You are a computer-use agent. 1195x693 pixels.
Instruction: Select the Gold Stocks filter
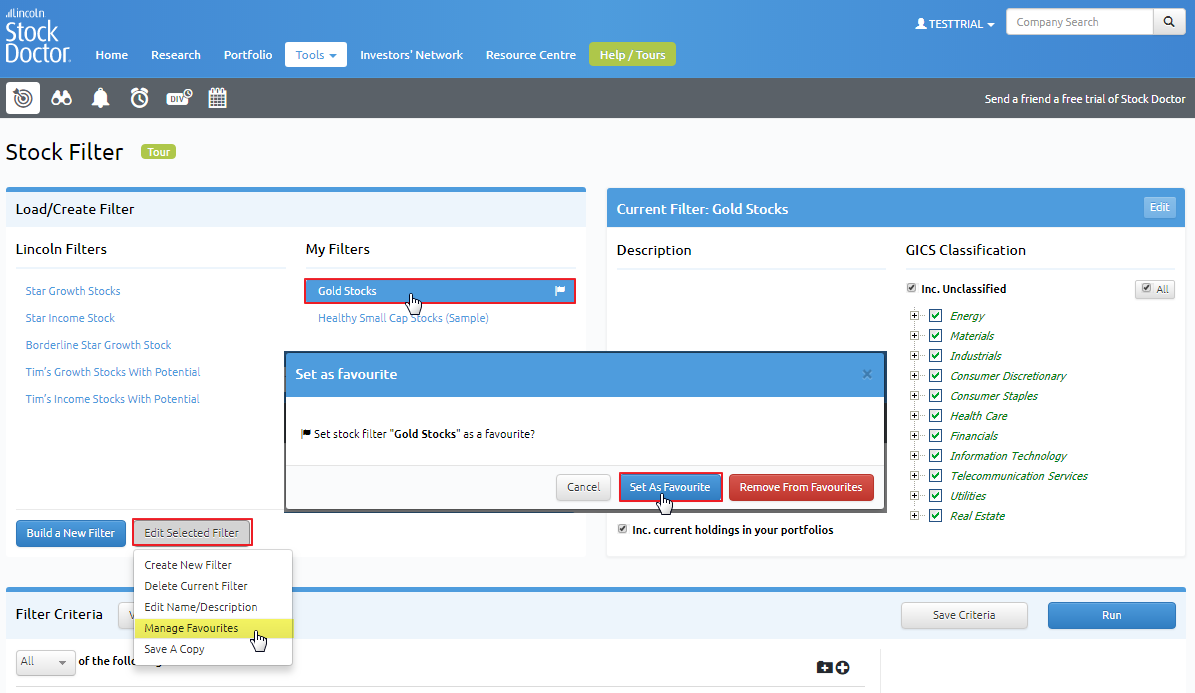(440, 290)
